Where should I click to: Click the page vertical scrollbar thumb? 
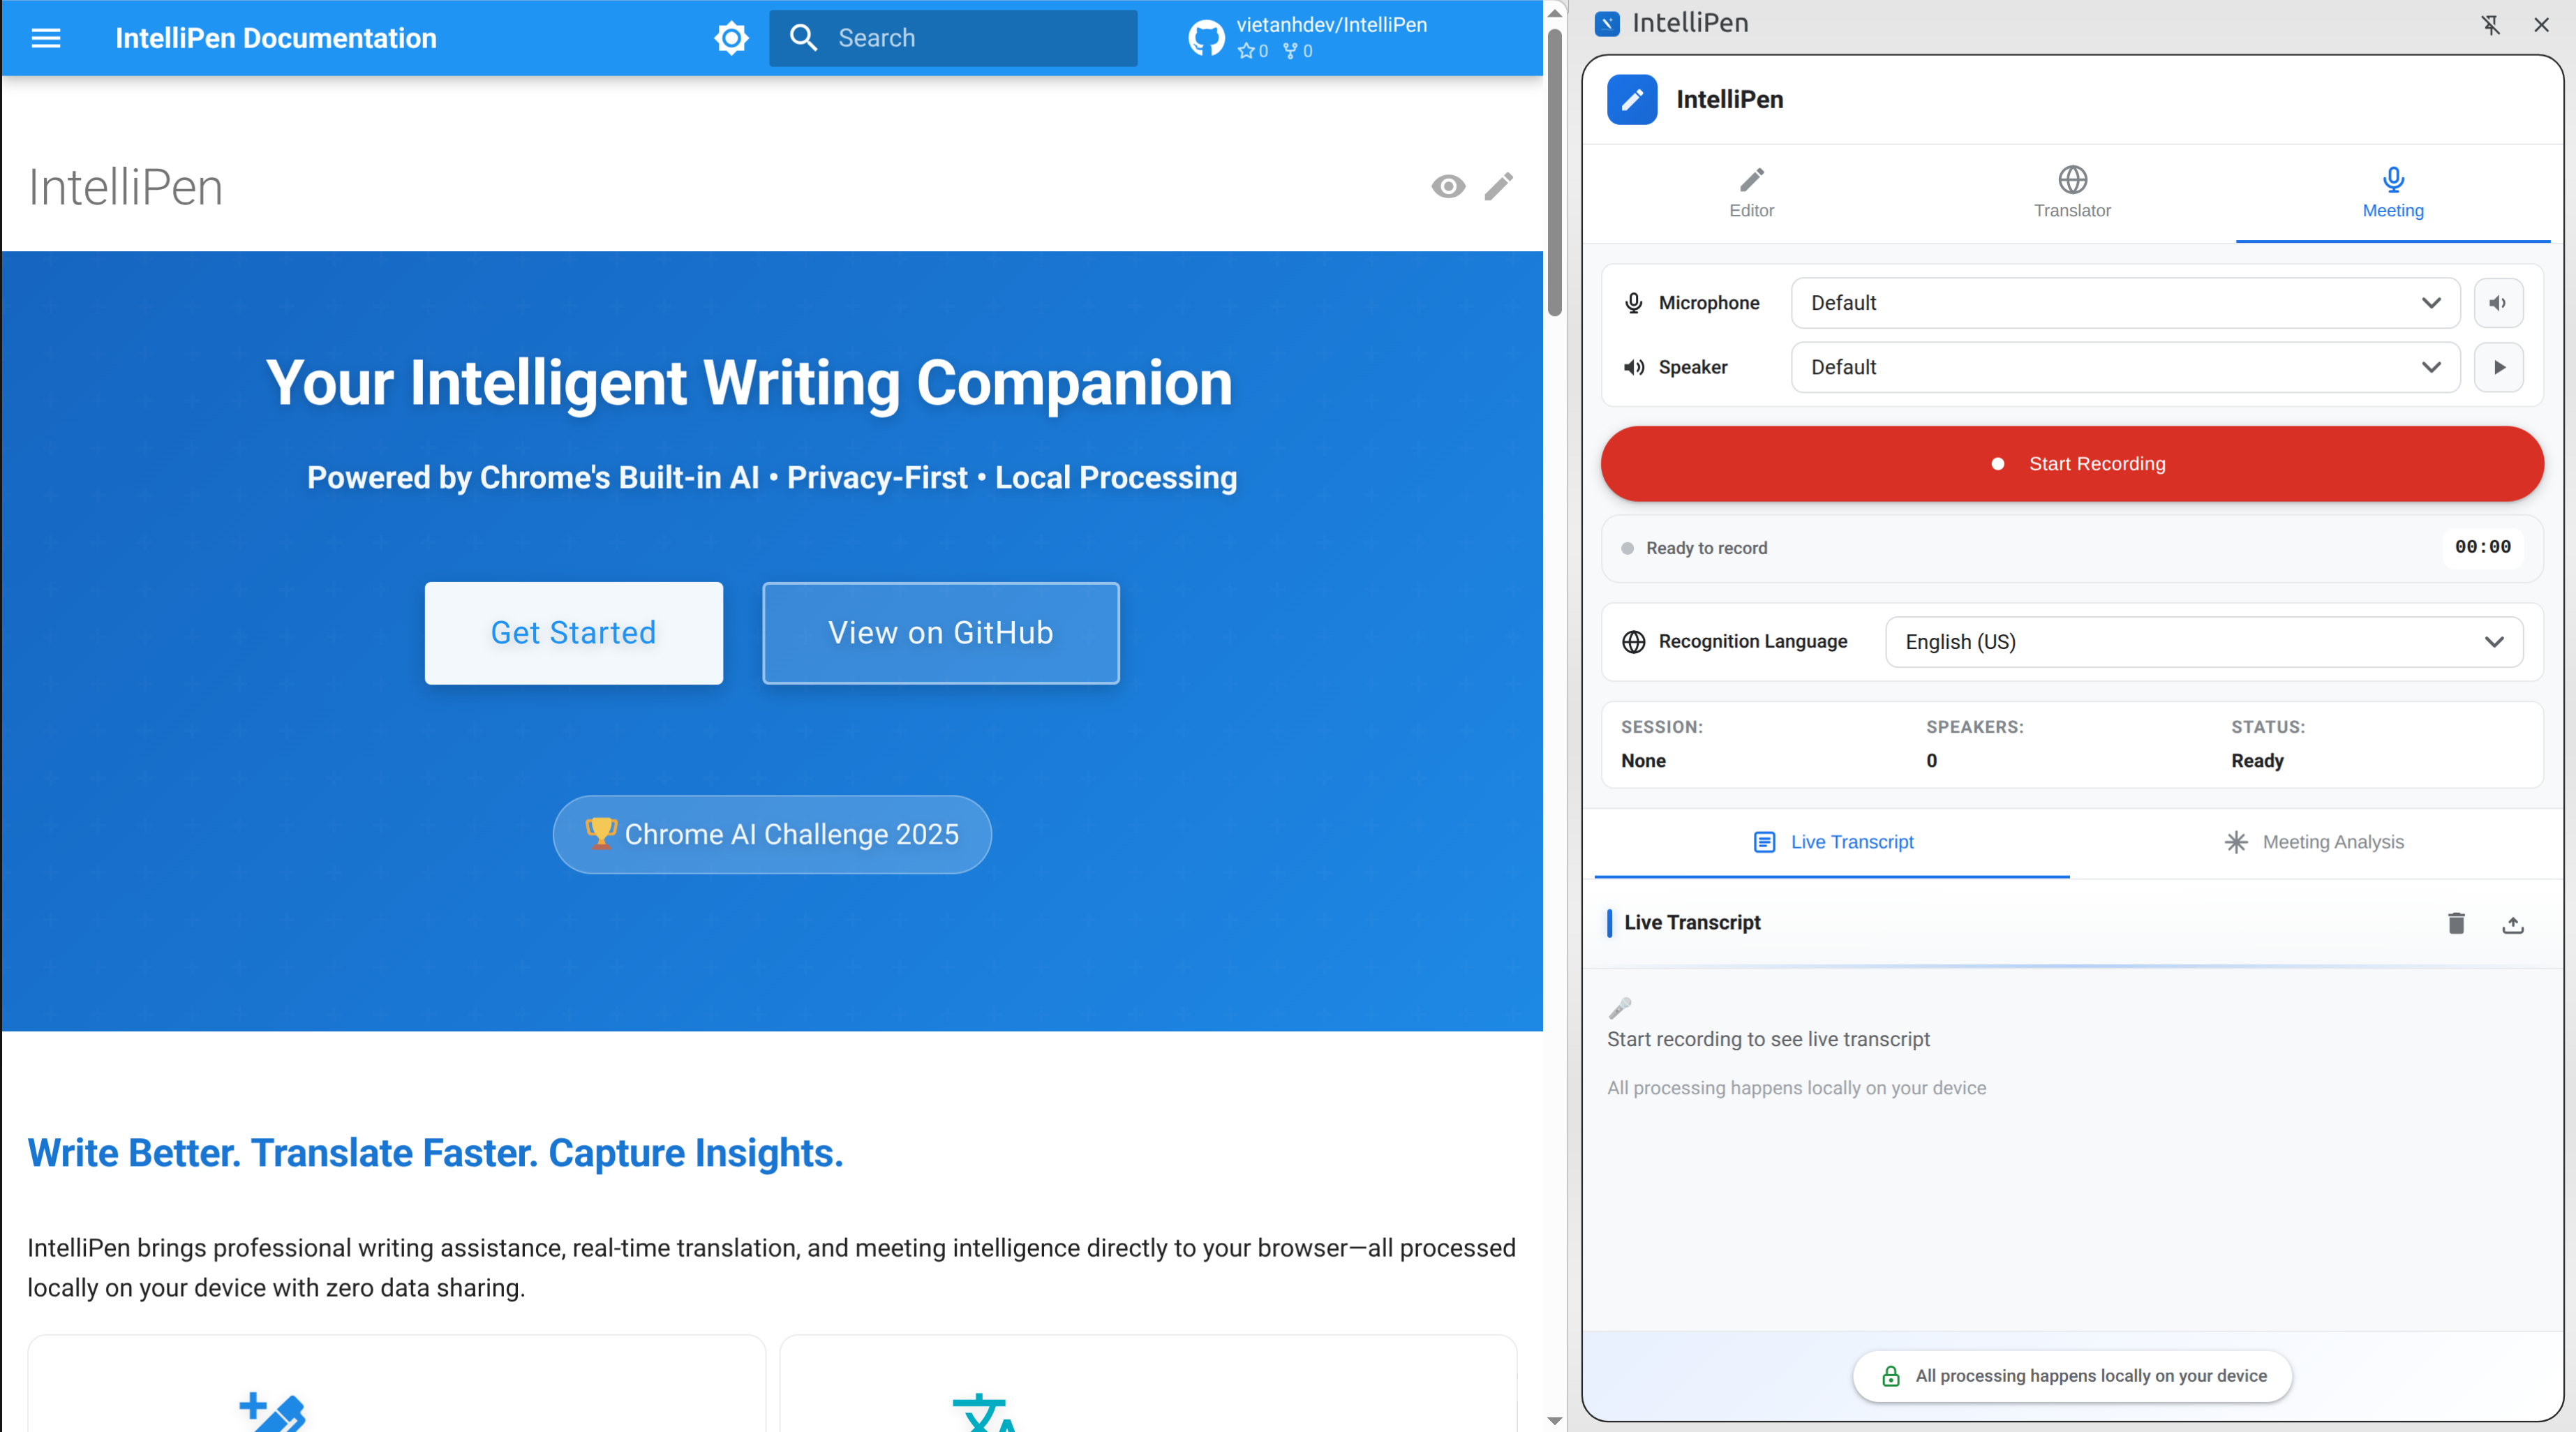[1554, 170]
